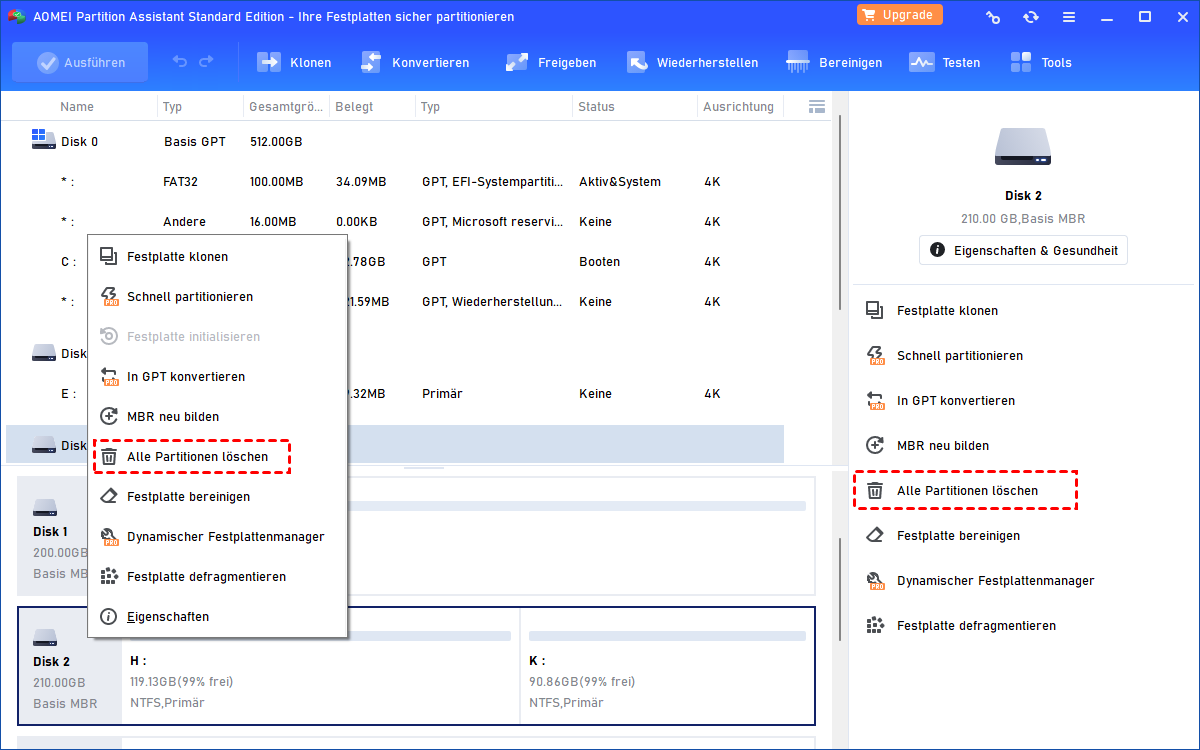Select Festplatte defragmentieren in context menu
Screen dimensions: 1200x750
(217, 577)
